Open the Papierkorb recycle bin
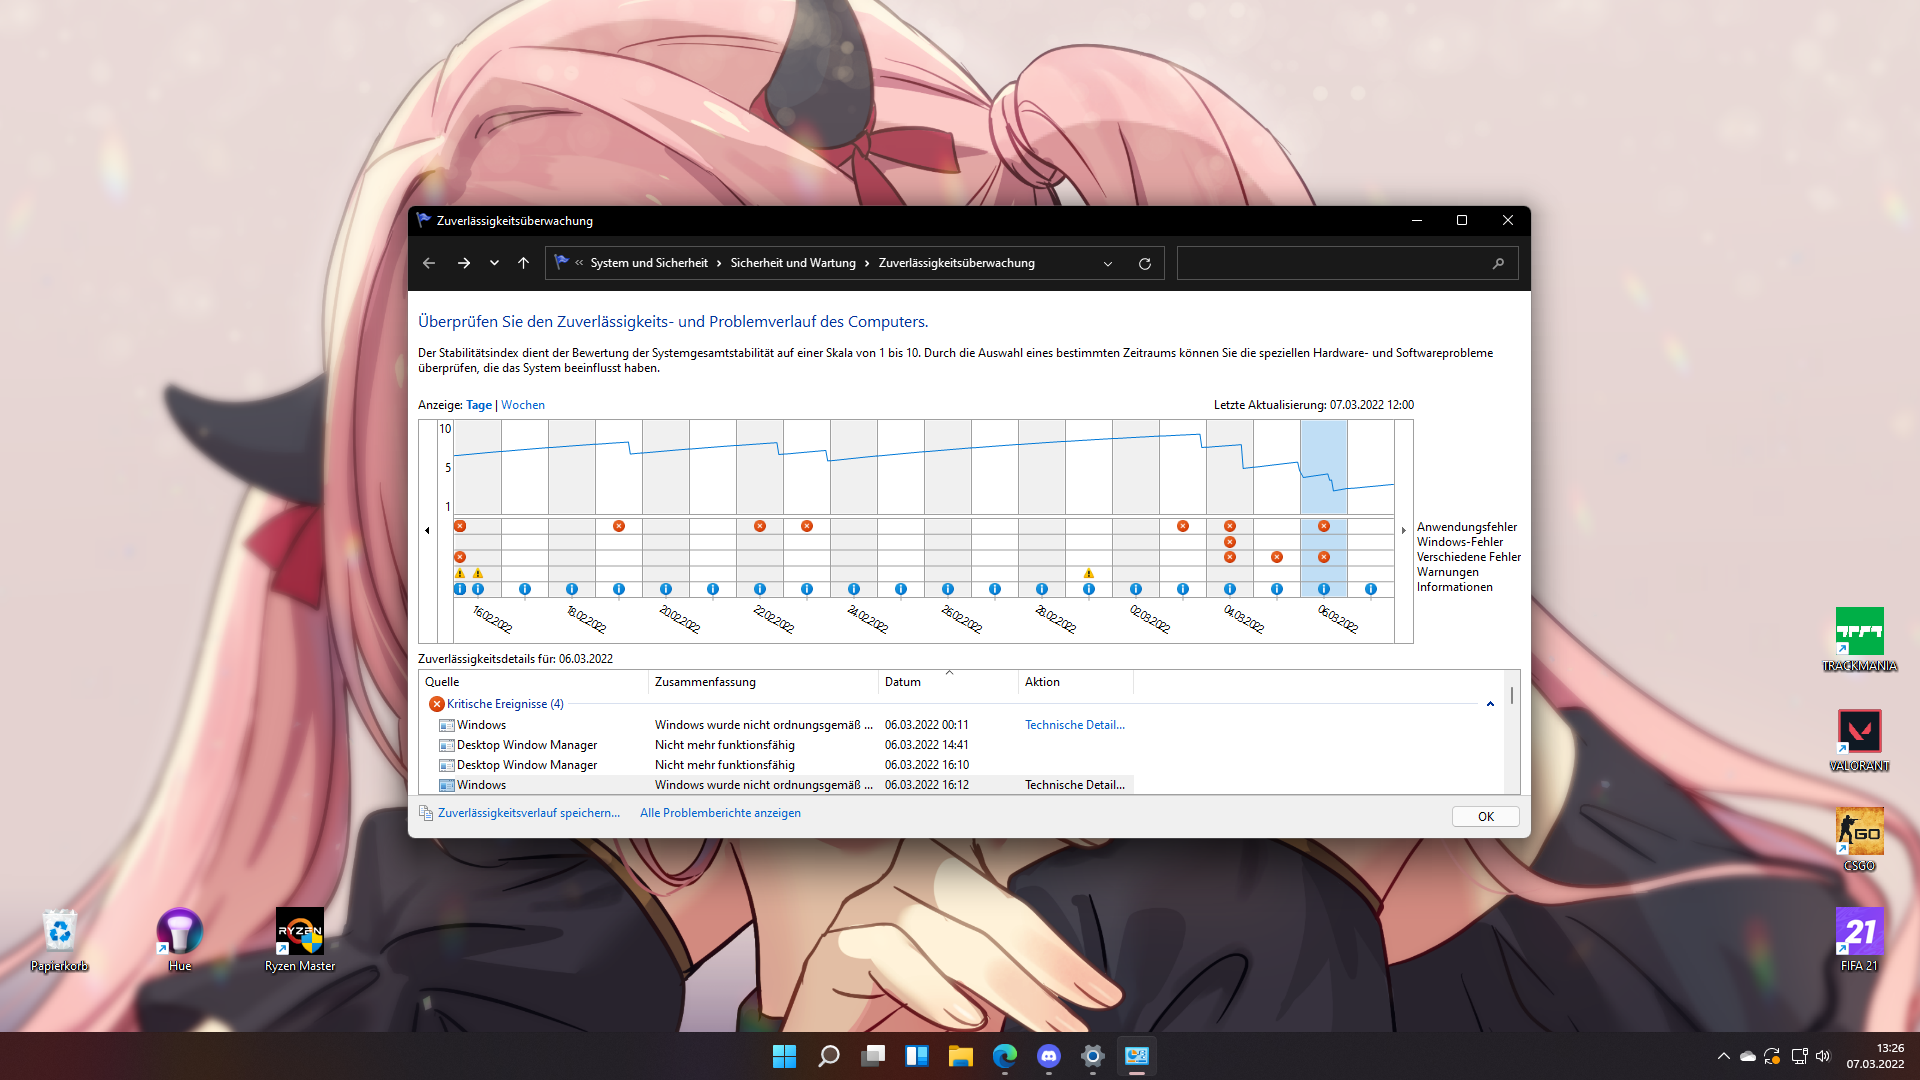The image size is (1920, 1080). coord(60,940)
